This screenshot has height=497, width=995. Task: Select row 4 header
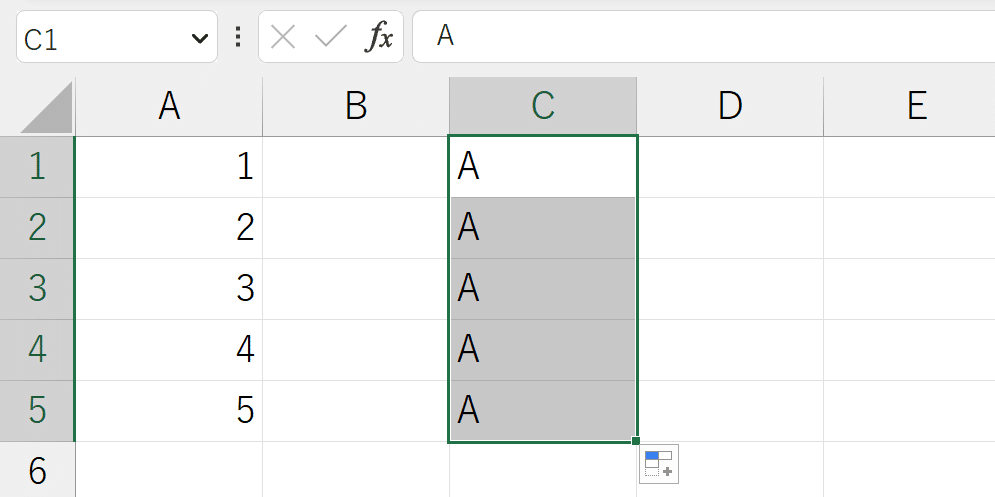37,350
